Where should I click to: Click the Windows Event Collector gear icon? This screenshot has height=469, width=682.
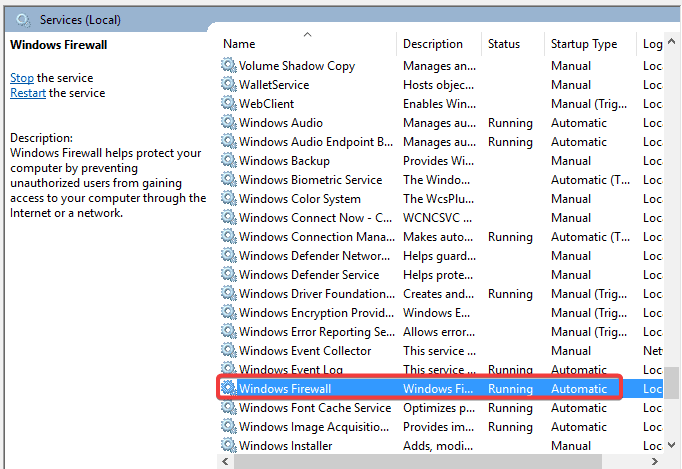coord(228,350)
